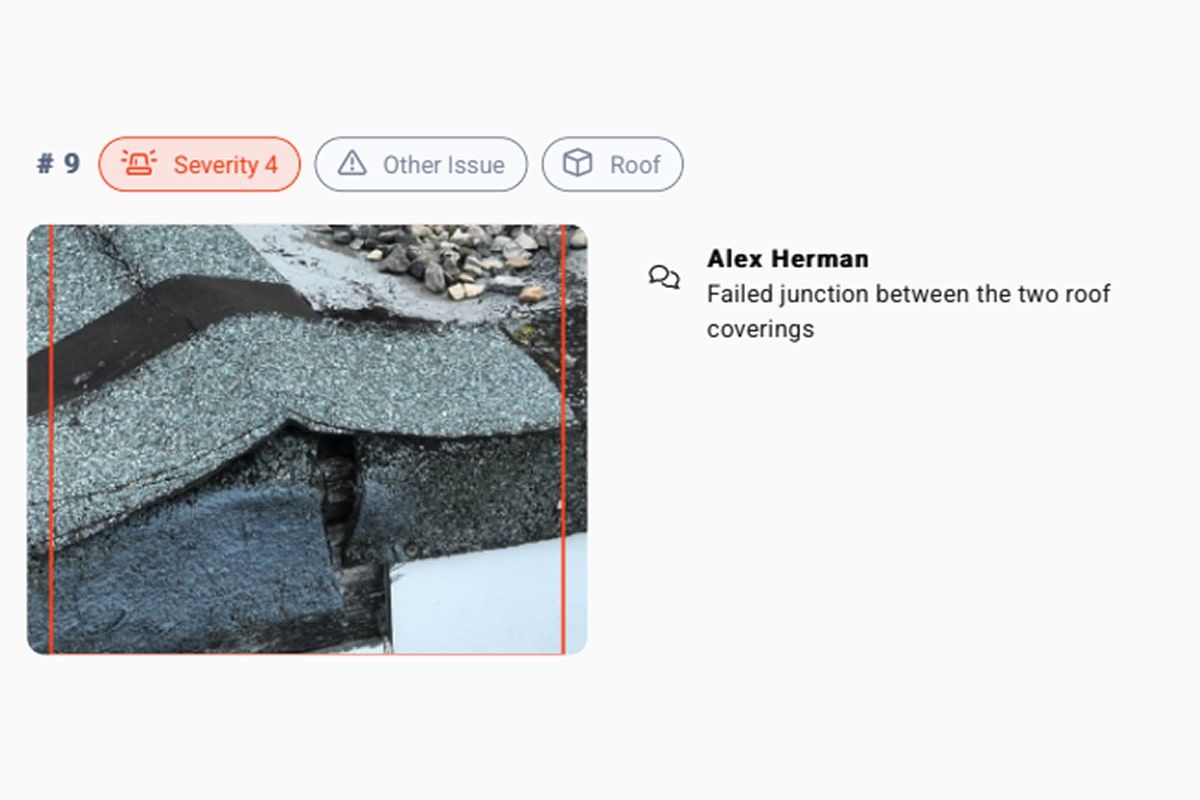The image size is (1200, 800).
Task: Click the word Roof in the tag
Action: [x=635, y=165]
